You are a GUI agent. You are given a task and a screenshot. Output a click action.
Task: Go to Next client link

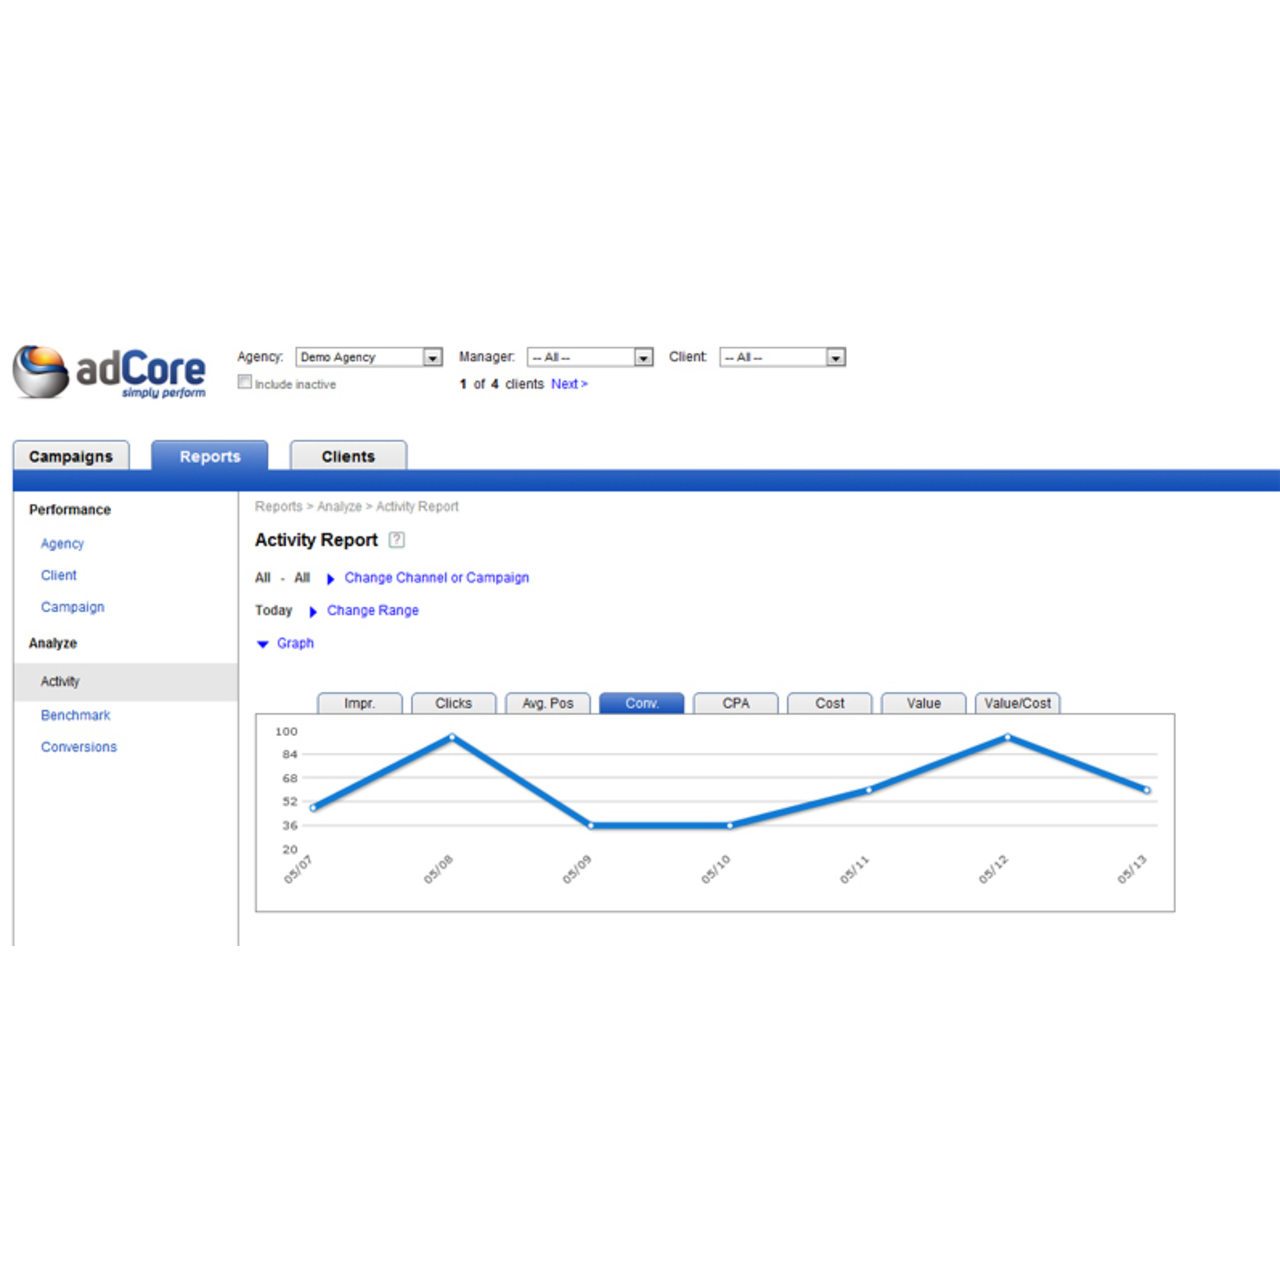(569, 384)
